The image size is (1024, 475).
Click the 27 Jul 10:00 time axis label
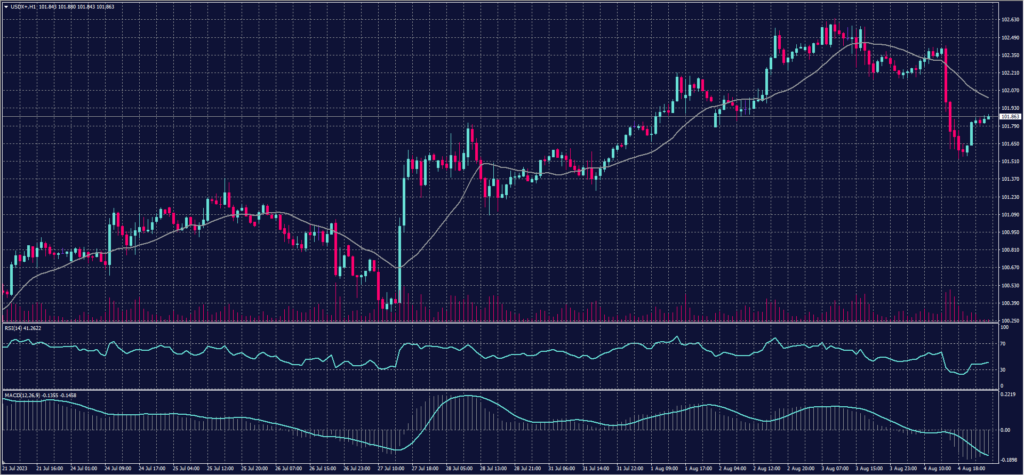pyautogui.click(x=392, y=467)
